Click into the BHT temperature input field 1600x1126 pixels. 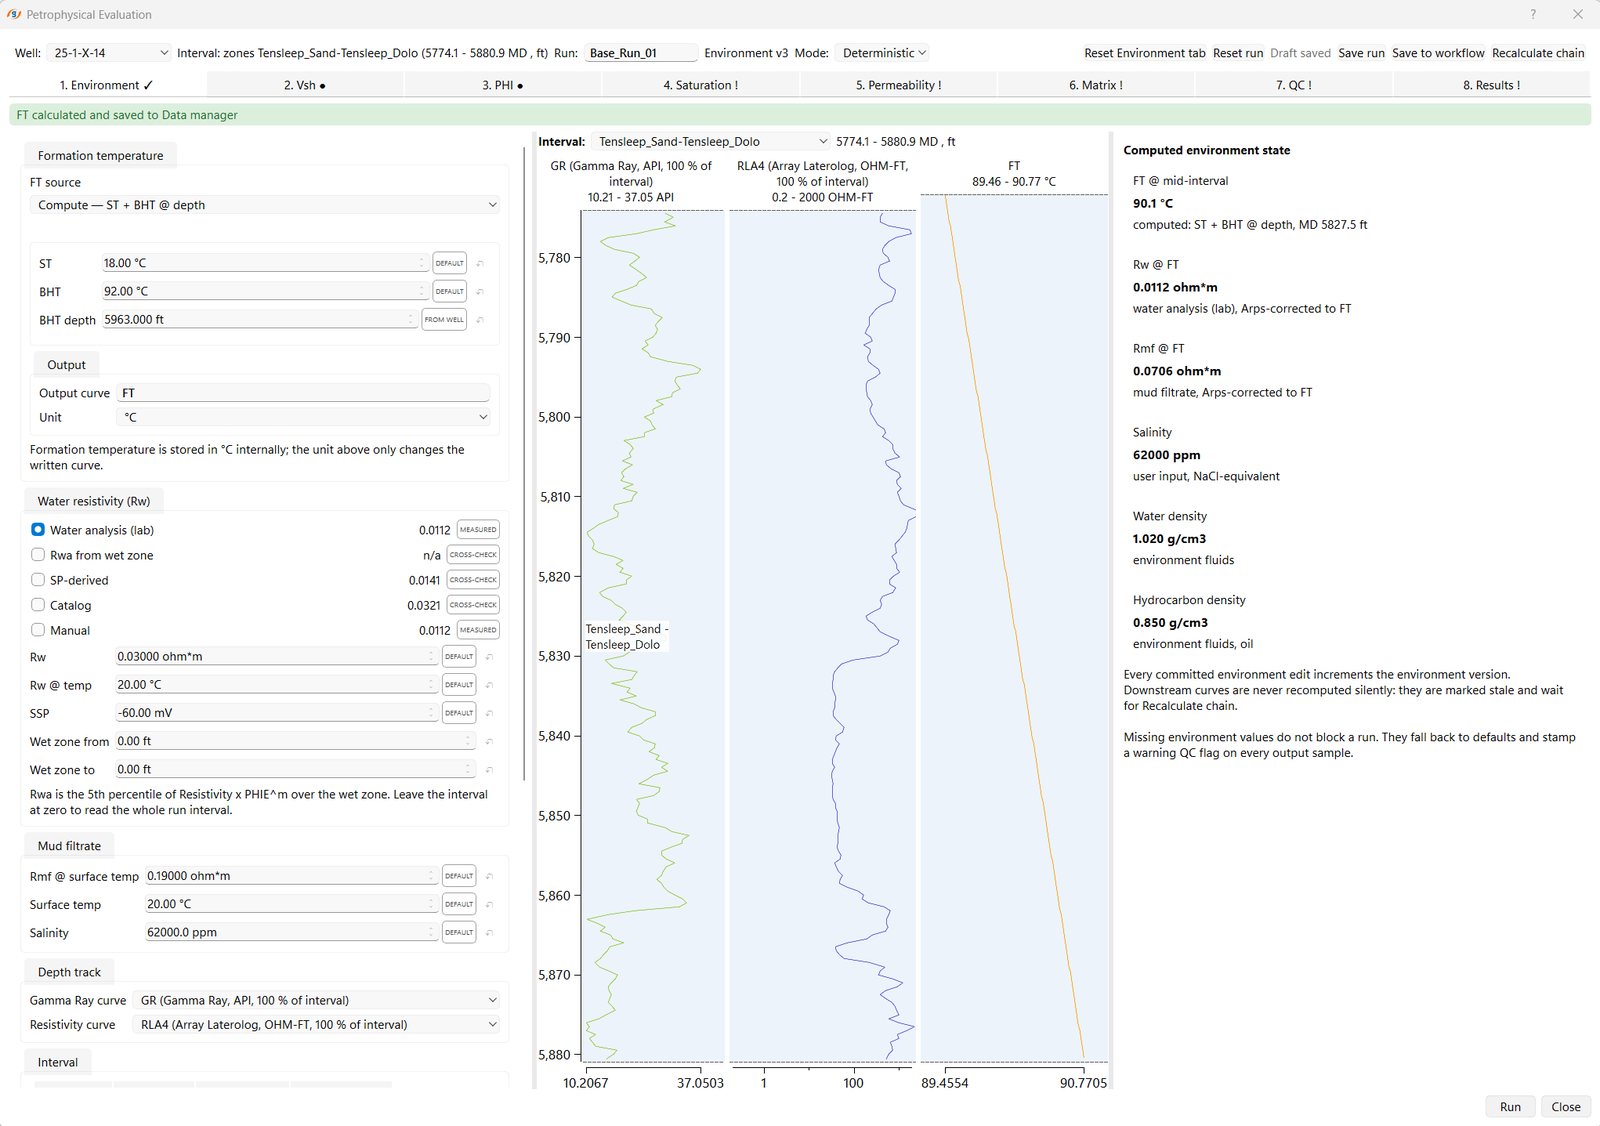[x=264, y=291]
